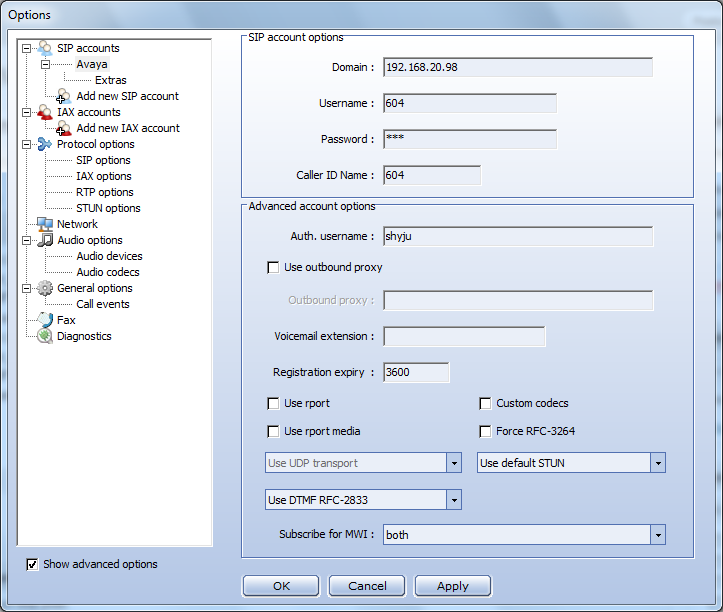The width and height of the screenshot is (723, 612).
Task: Click the Username field showing 604
Action: (470, 103)
